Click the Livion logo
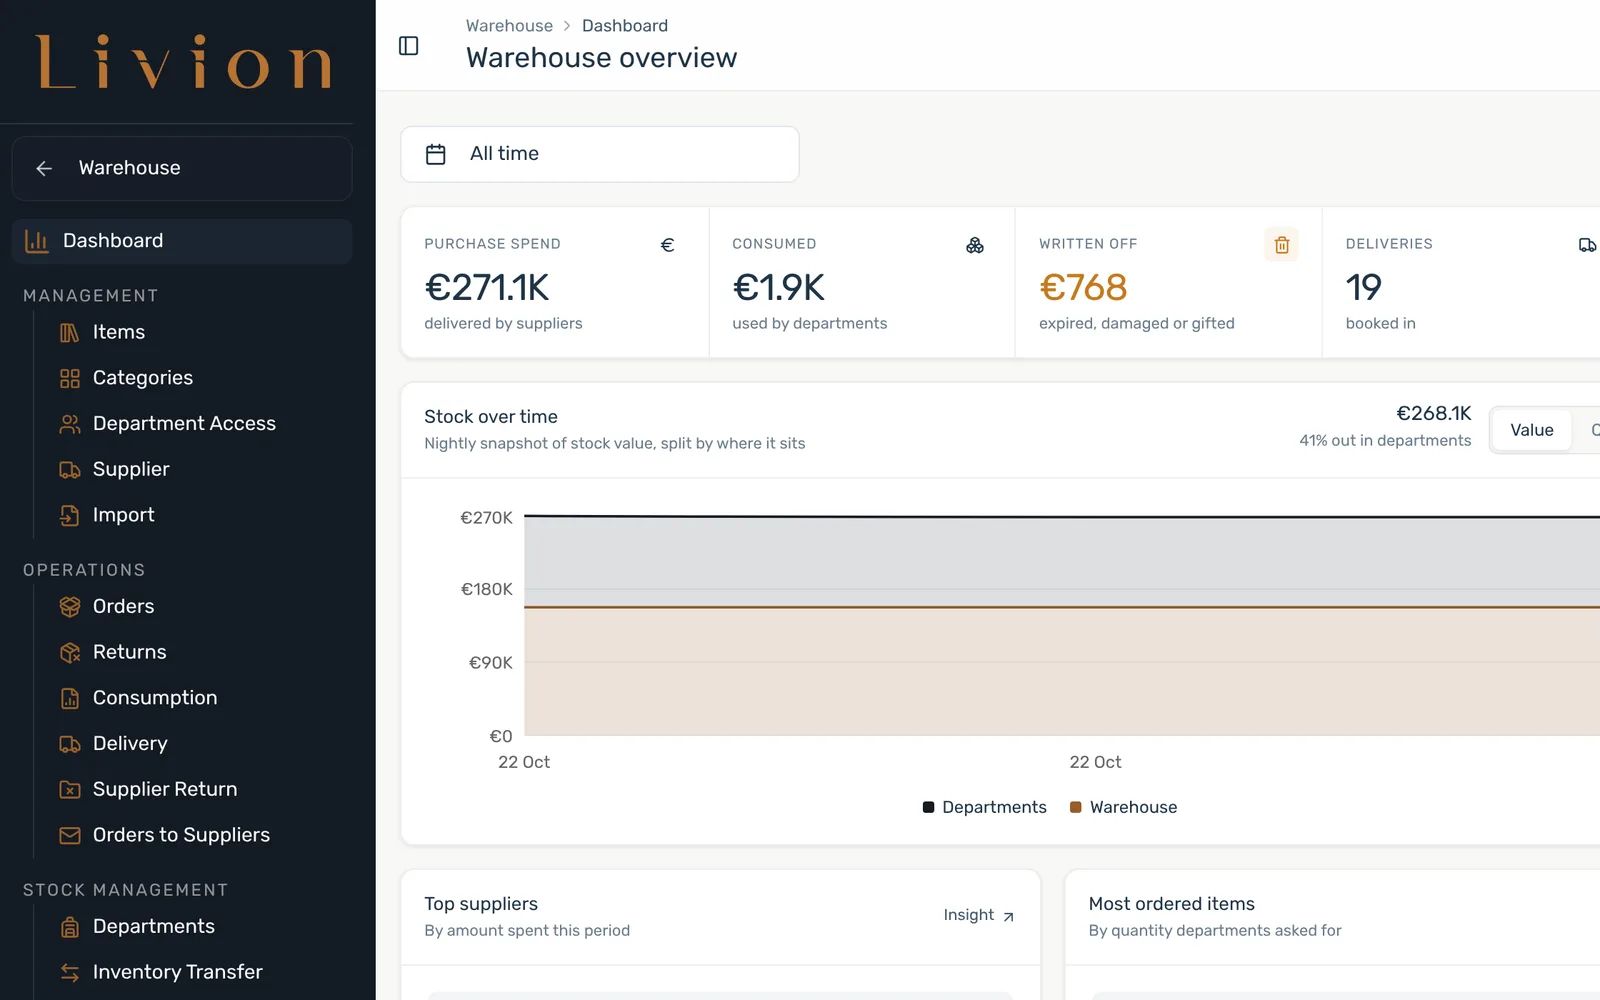The image size is (1600, 1000). [184, 62]
